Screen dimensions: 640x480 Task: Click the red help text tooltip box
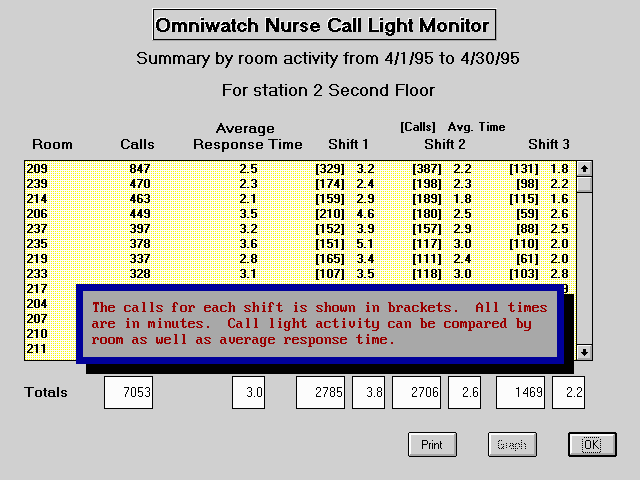320,324
